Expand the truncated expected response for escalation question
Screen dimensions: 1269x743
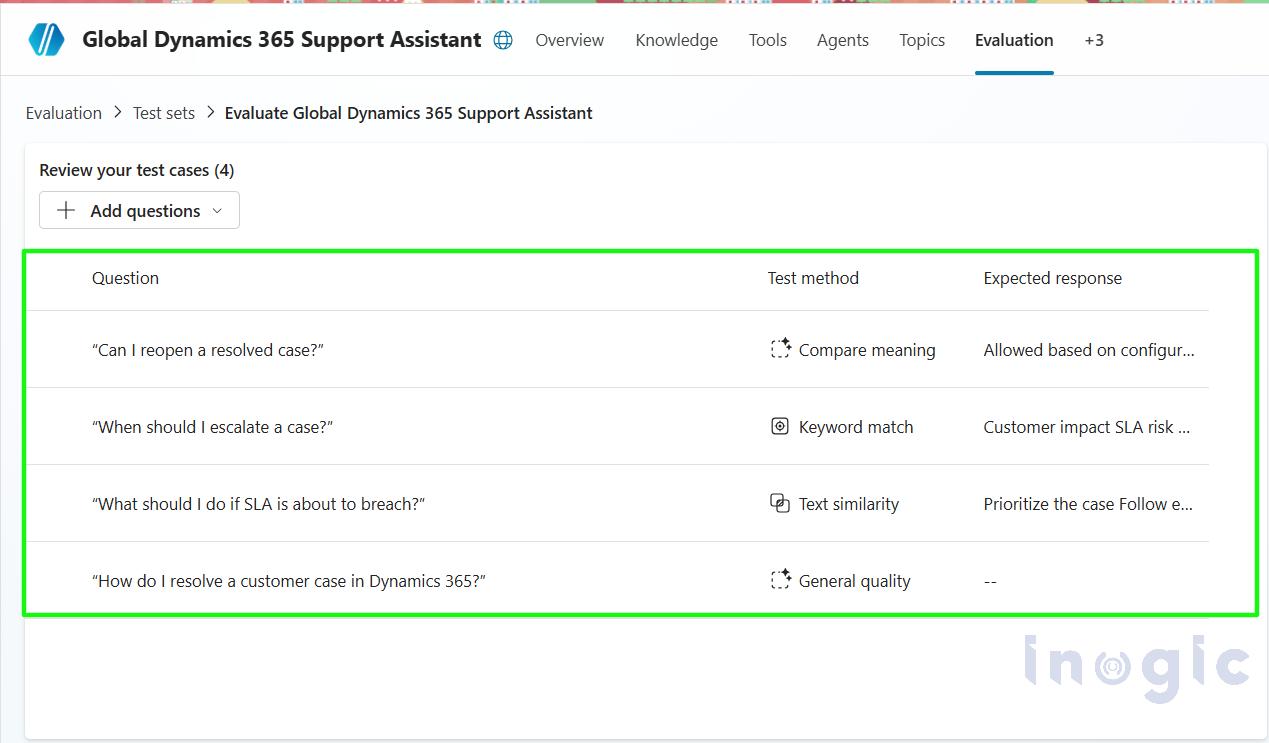[x=1087, y=426]
